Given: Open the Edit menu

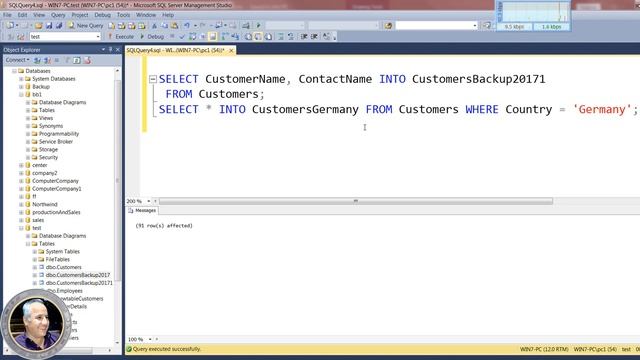Looking at the screenshot, I should (x=22, y=15).
